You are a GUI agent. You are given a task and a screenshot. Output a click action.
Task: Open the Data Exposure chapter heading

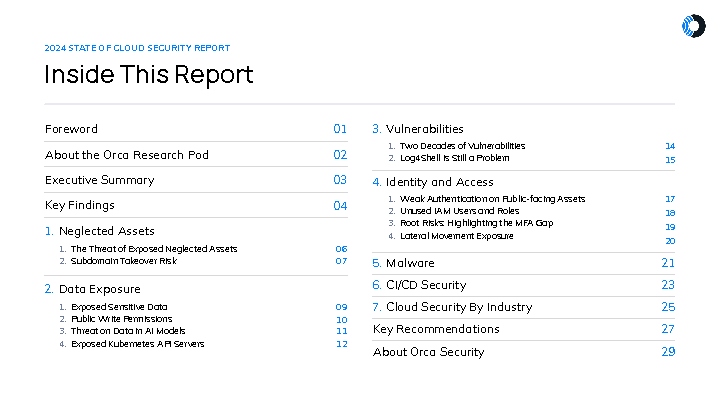click(92, 289)
